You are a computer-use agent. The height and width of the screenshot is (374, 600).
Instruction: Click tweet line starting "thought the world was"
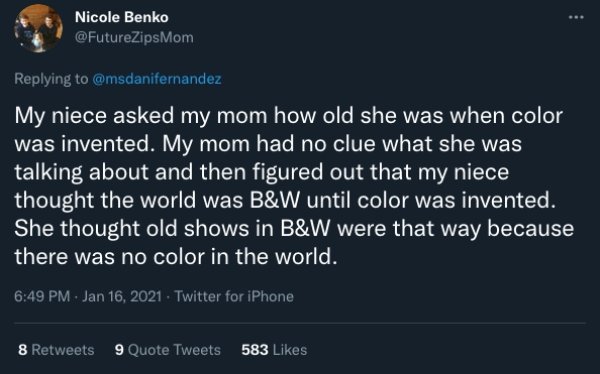pyautogui.click(x=285, y=200)
